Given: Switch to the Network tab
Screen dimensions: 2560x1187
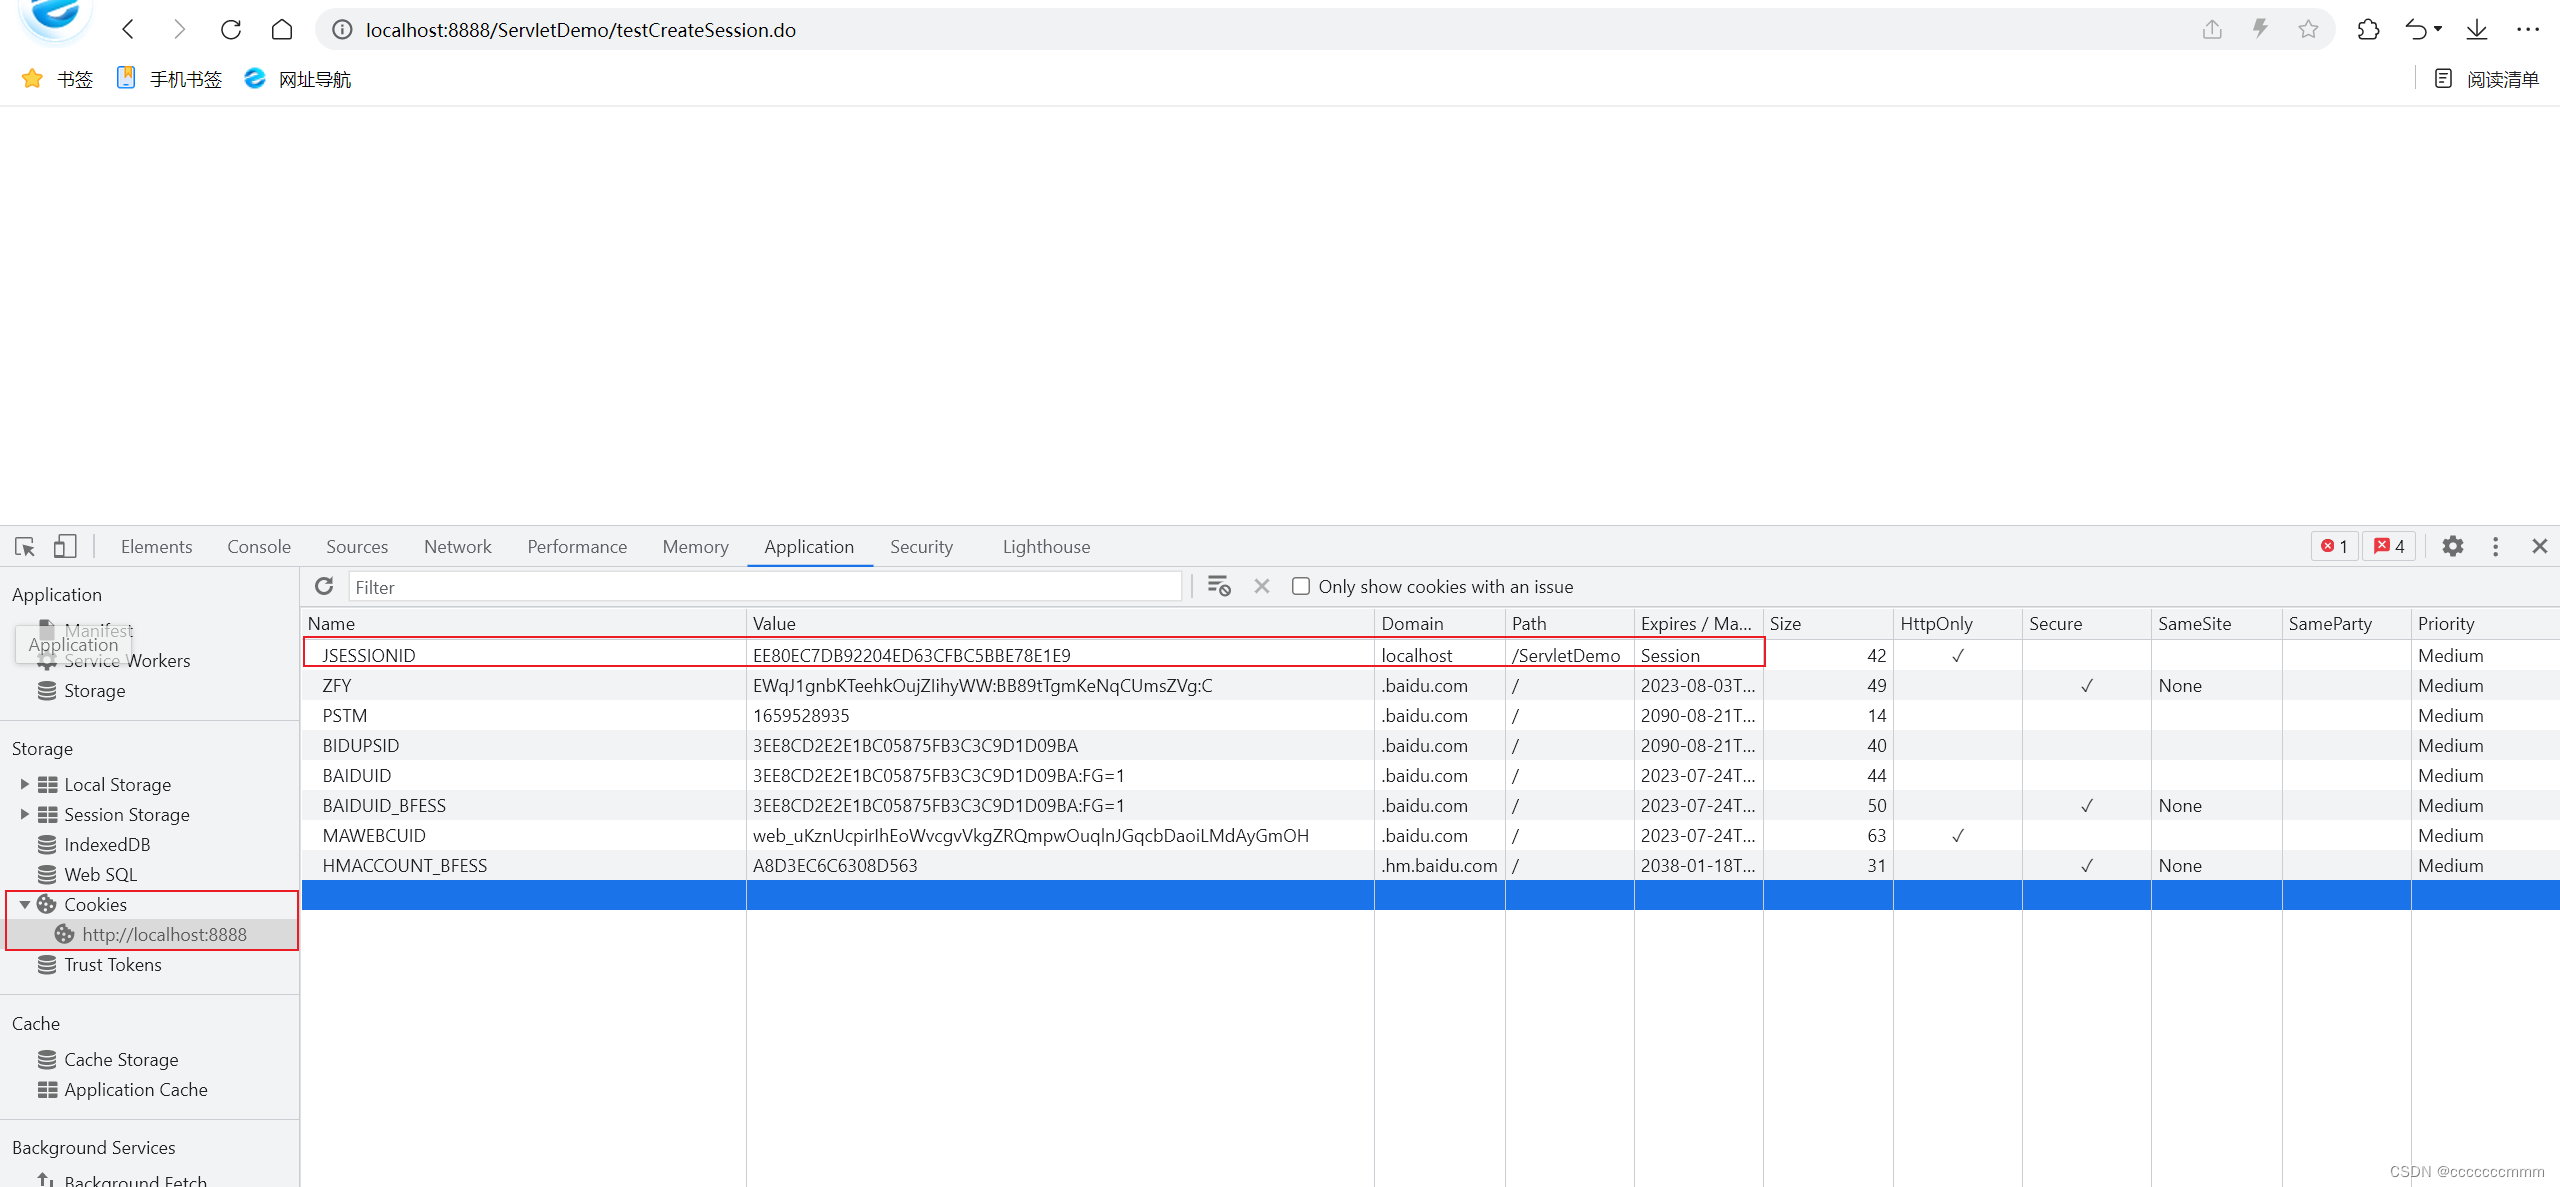Looking at the screenshot, I should (x=457, y=546).
